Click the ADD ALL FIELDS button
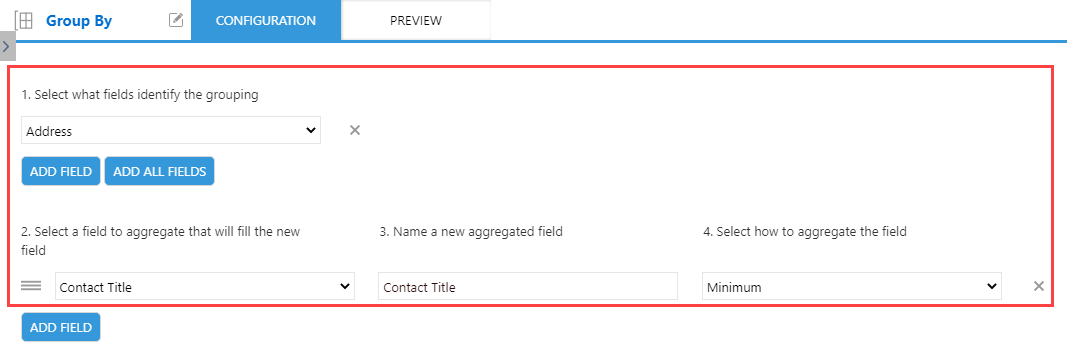The width and height of the screenshot is (1067, 362). click(159, 171)
